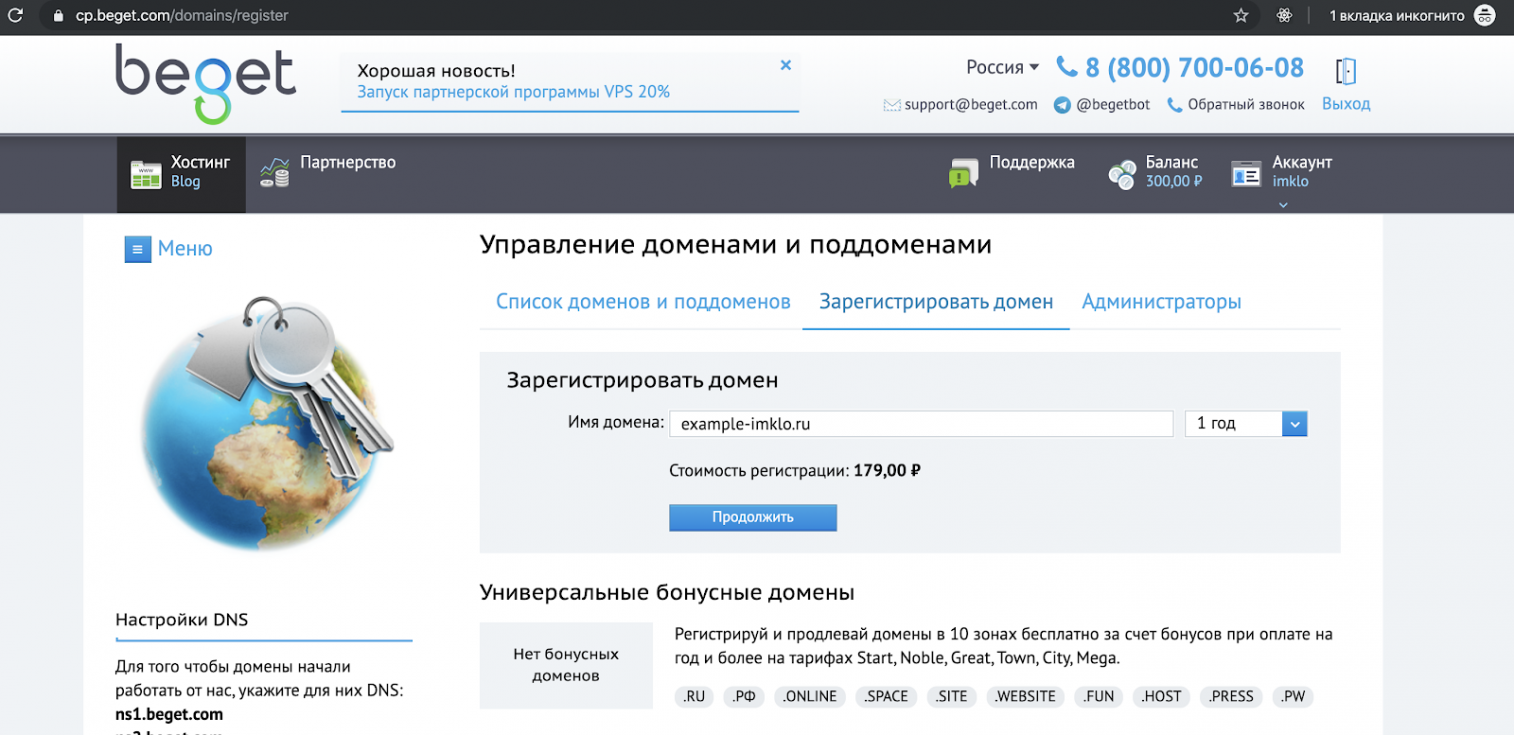This screenshot has width=1514, height=735.
Task: Select Зарегистрировать домен tab
Action: (936, 302)
